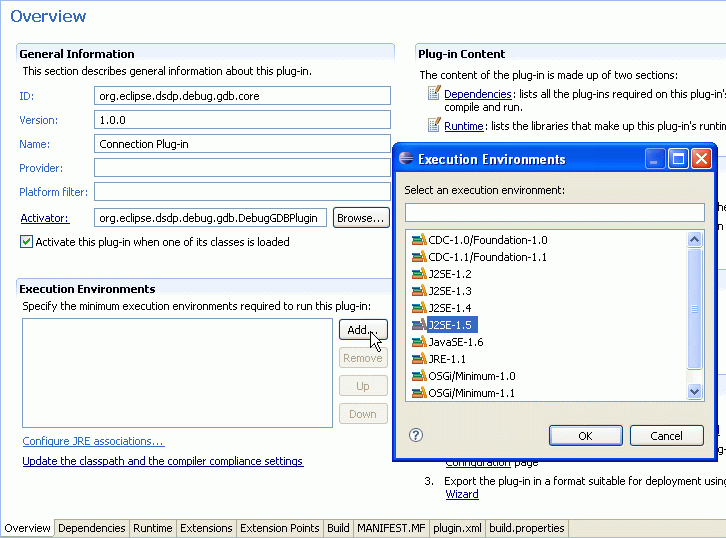
Task: Click the Eclipse icon in dialog title bar
Action: 406,158
